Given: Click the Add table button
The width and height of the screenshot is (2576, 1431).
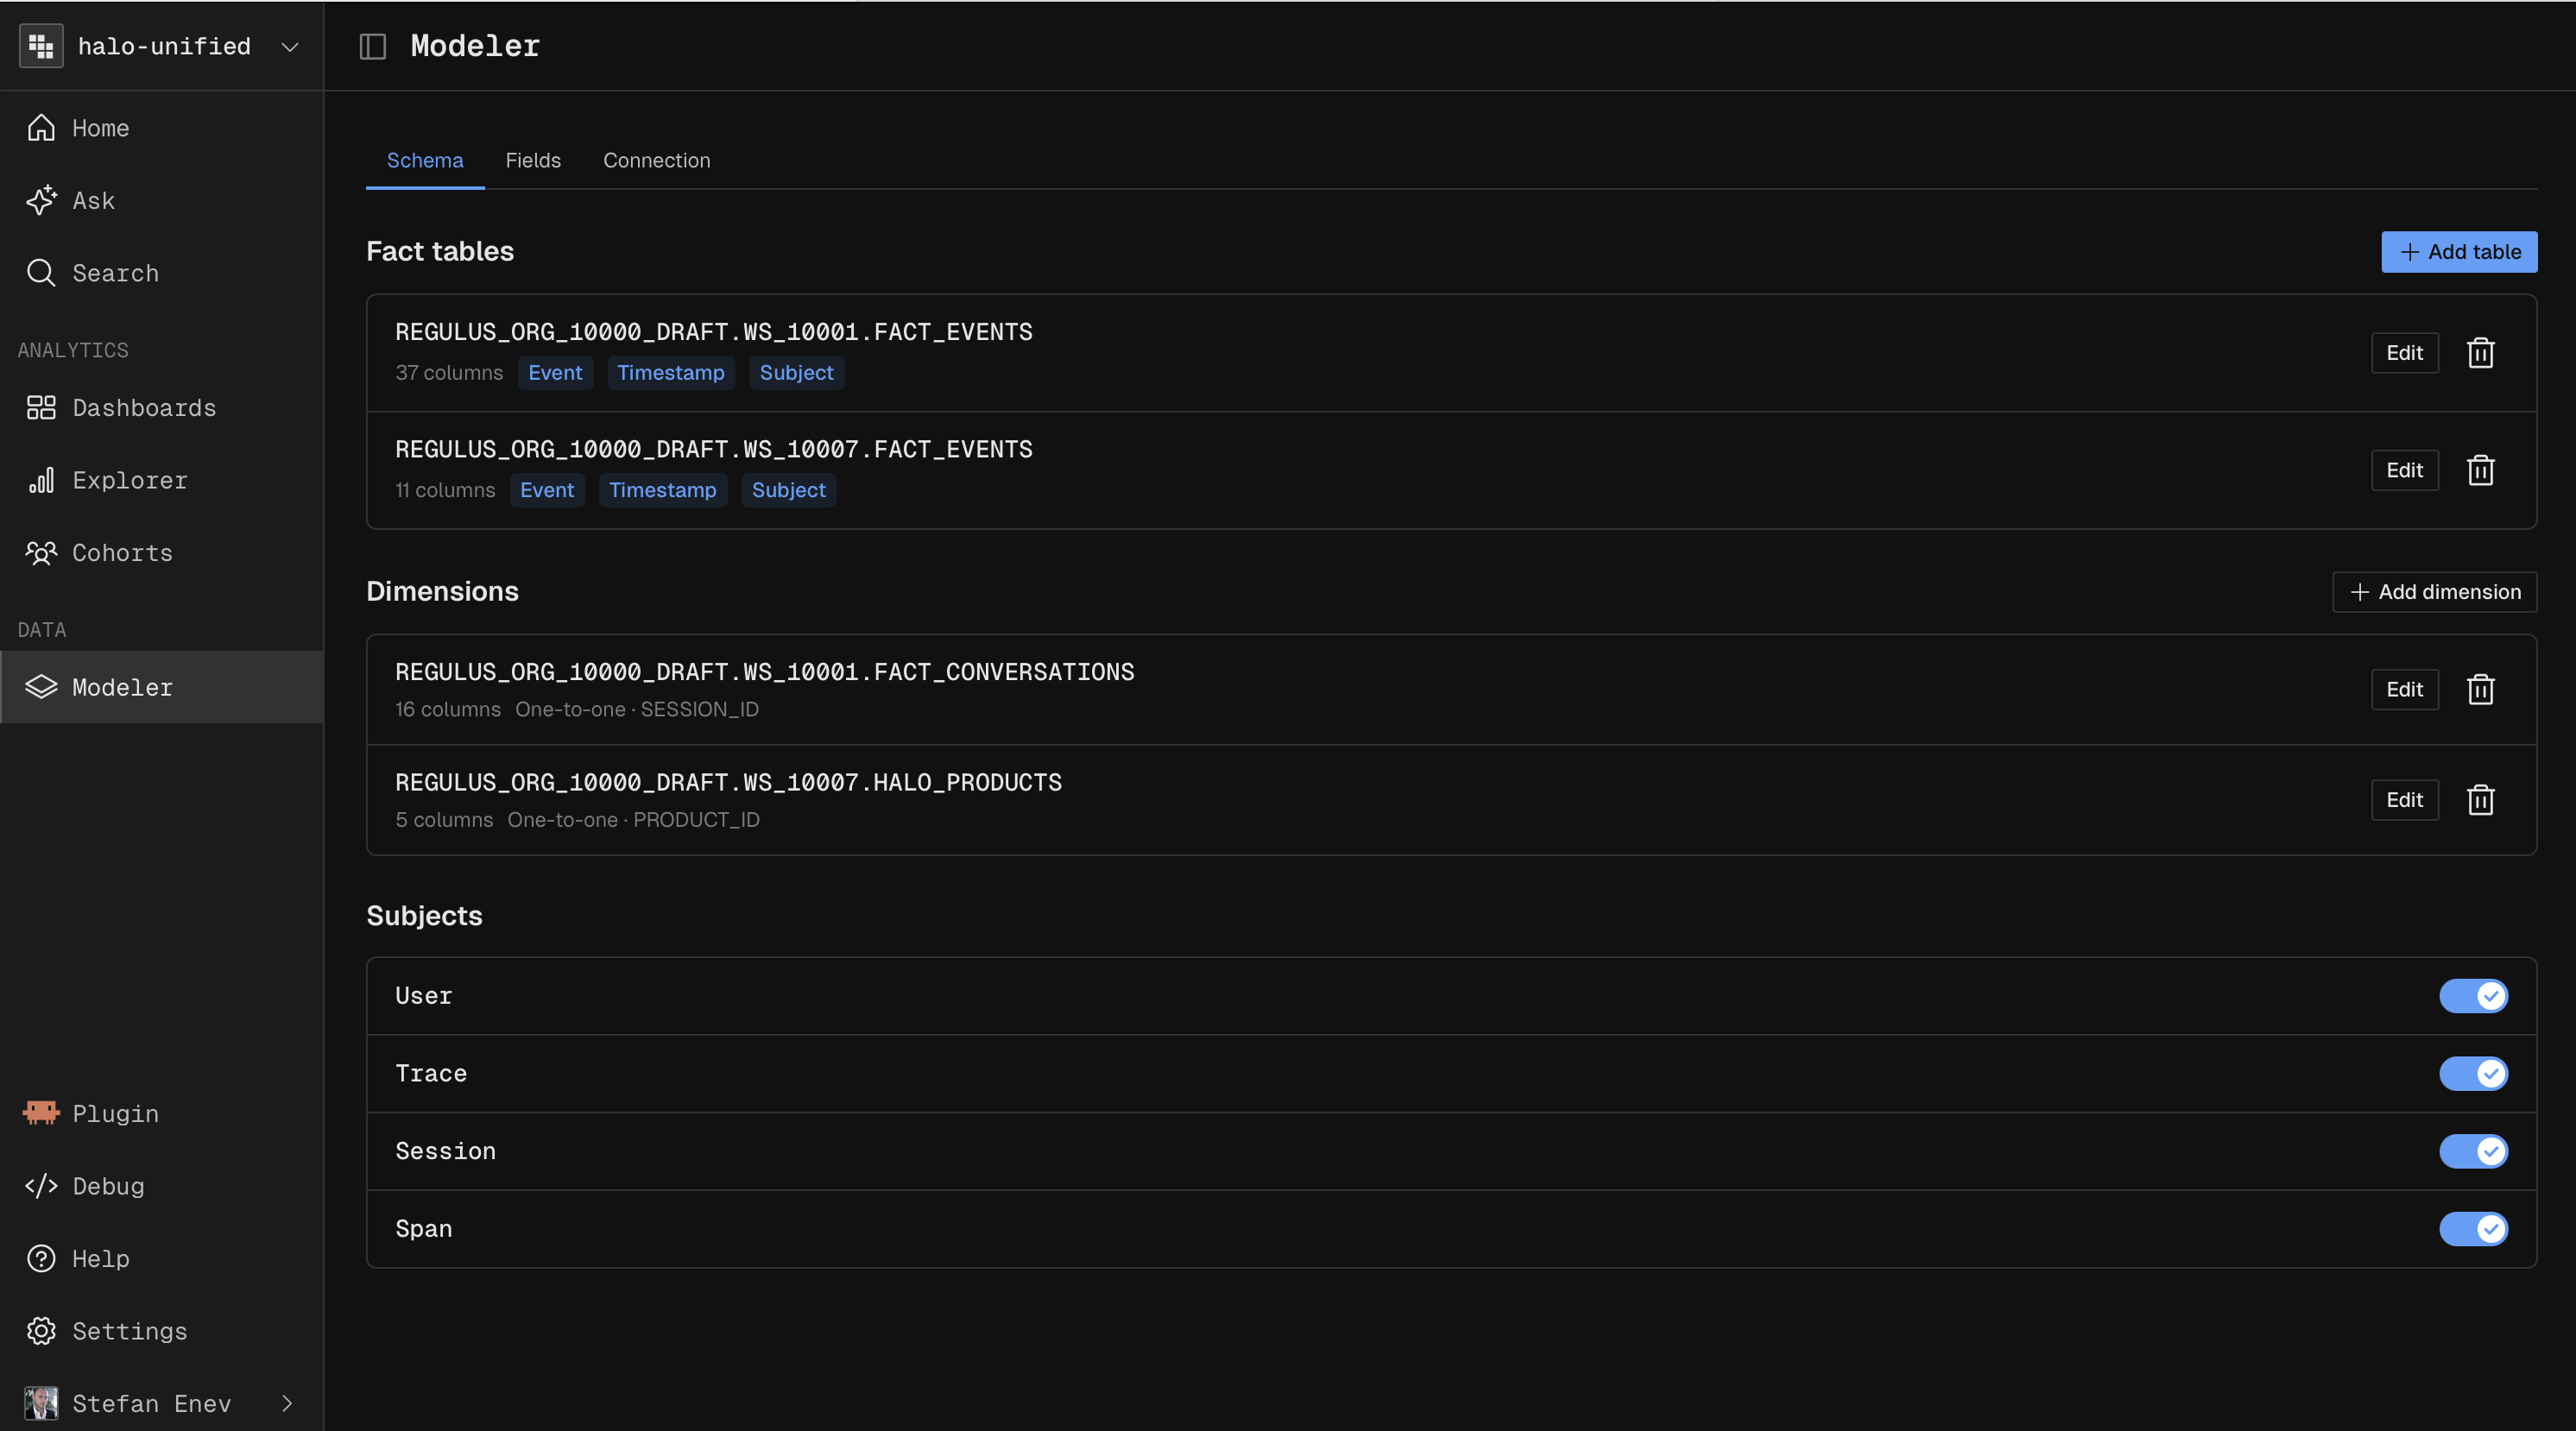Looking at the screenshot, I should (x=2459, y=252).
